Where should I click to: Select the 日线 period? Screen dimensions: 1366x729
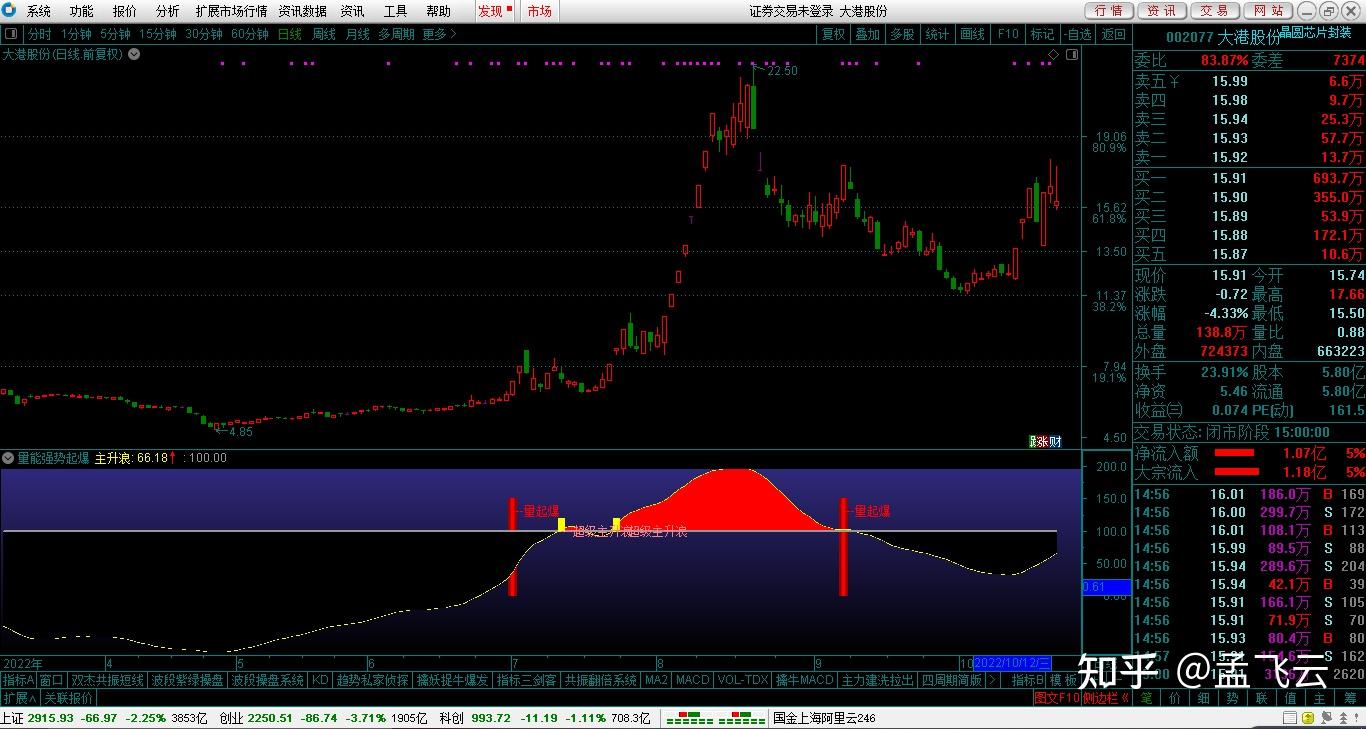pyautogui.click(x=290, y=34)
